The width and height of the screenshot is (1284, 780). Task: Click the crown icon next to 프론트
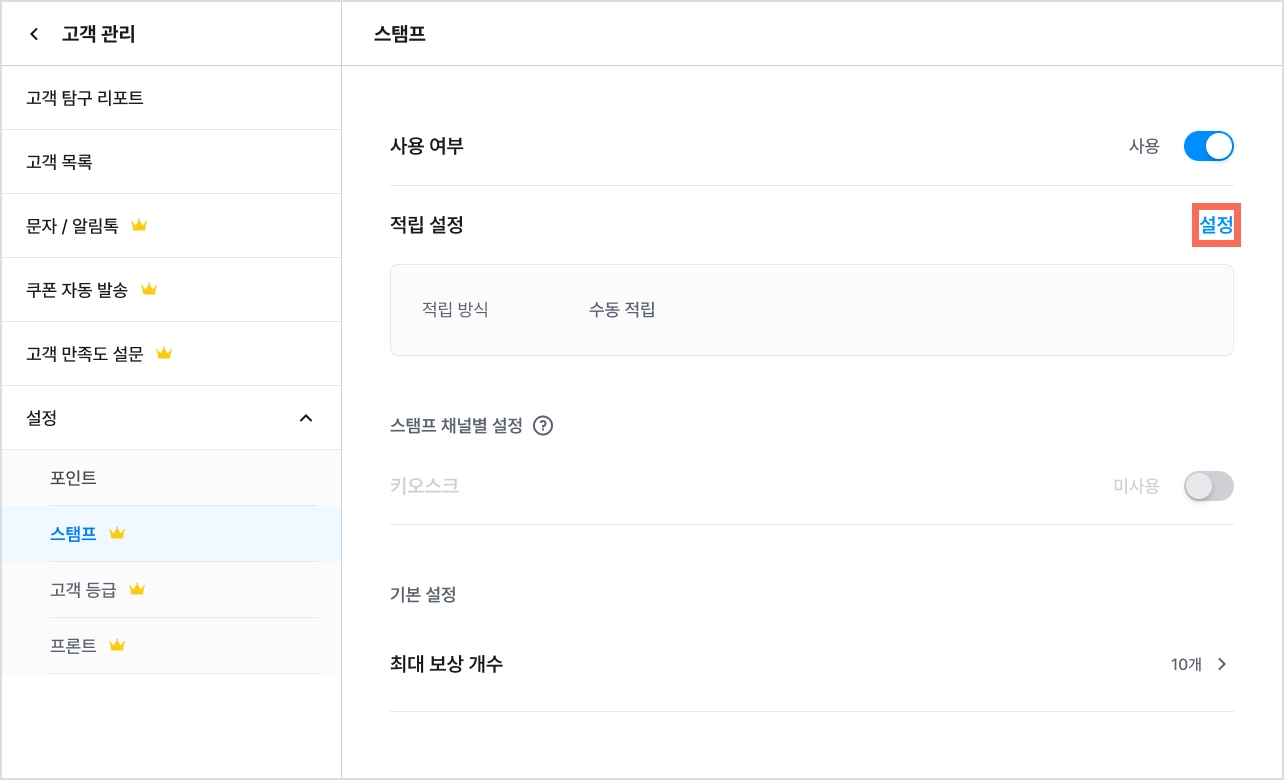pyautogui.click(x=117, y=646)
